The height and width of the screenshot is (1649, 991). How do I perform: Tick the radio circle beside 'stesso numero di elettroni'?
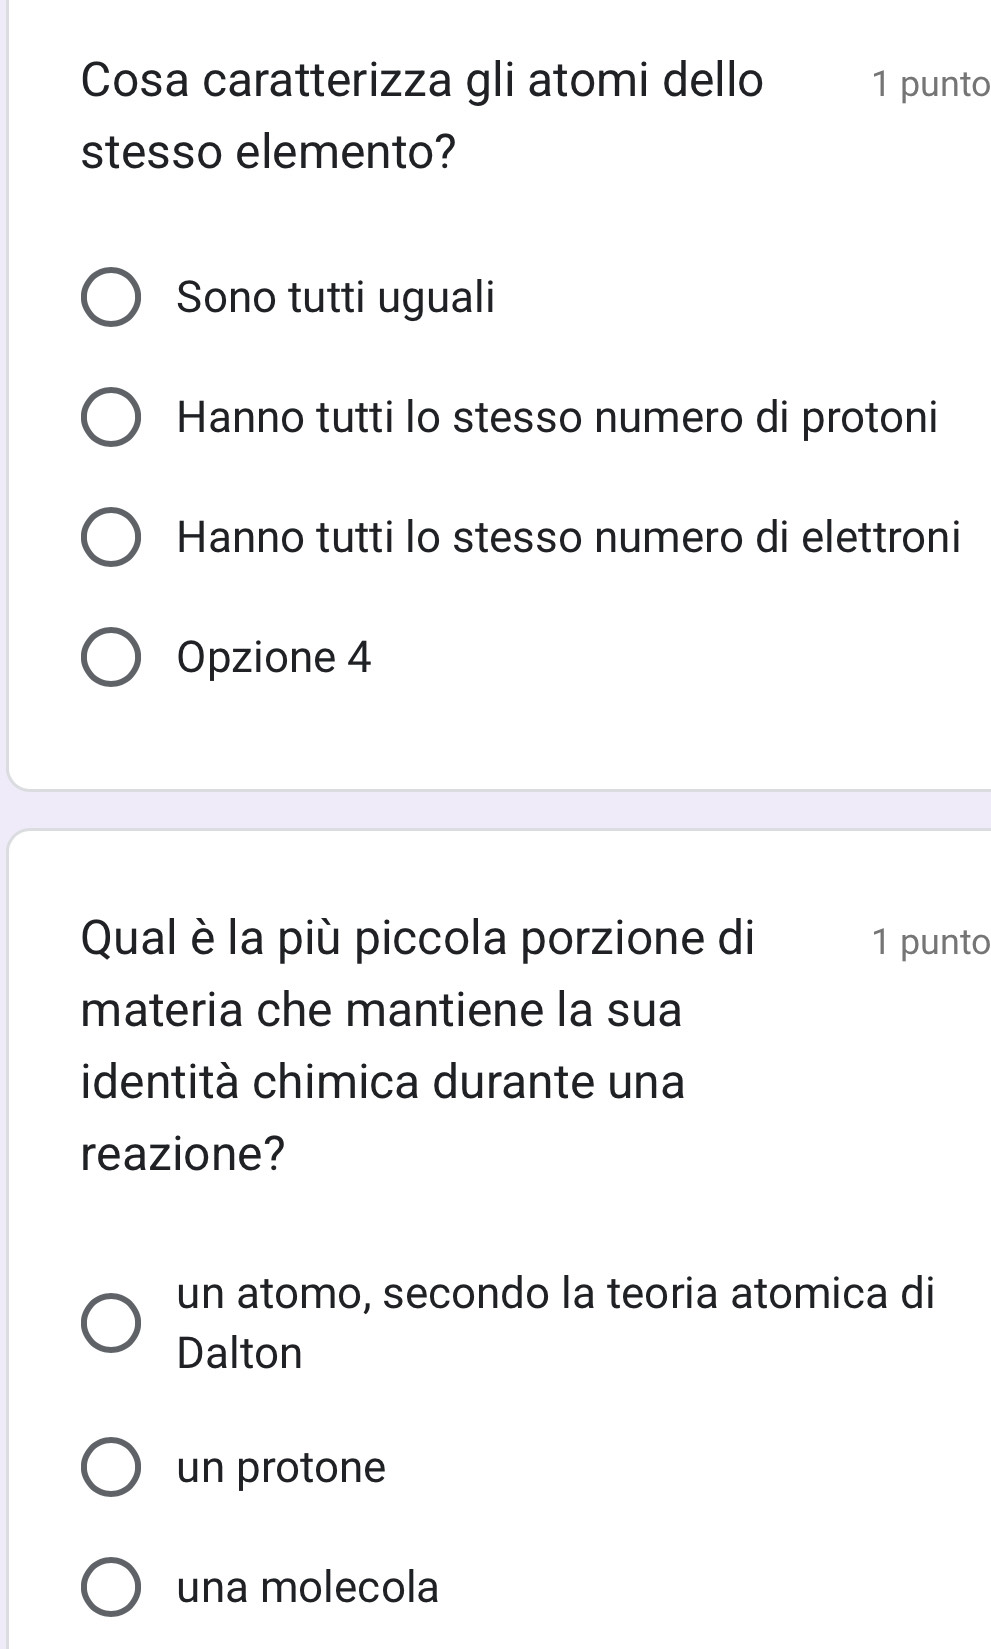pyautogui.click(x=110, y=538)
